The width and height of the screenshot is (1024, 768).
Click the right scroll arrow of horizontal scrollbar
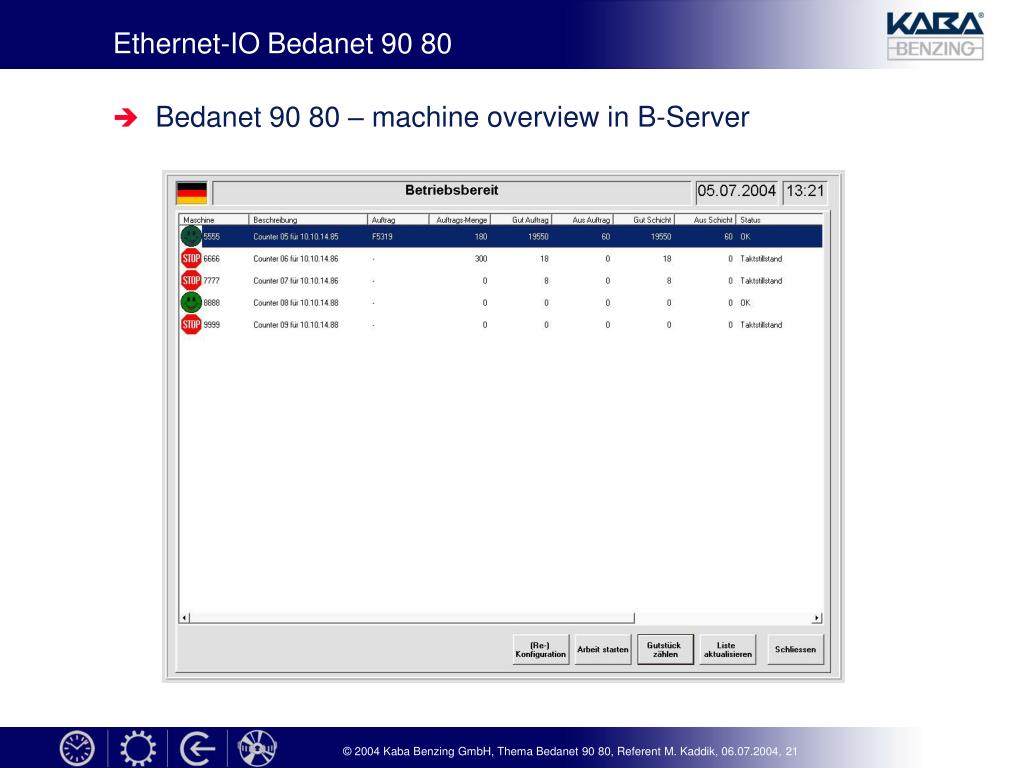816,618
